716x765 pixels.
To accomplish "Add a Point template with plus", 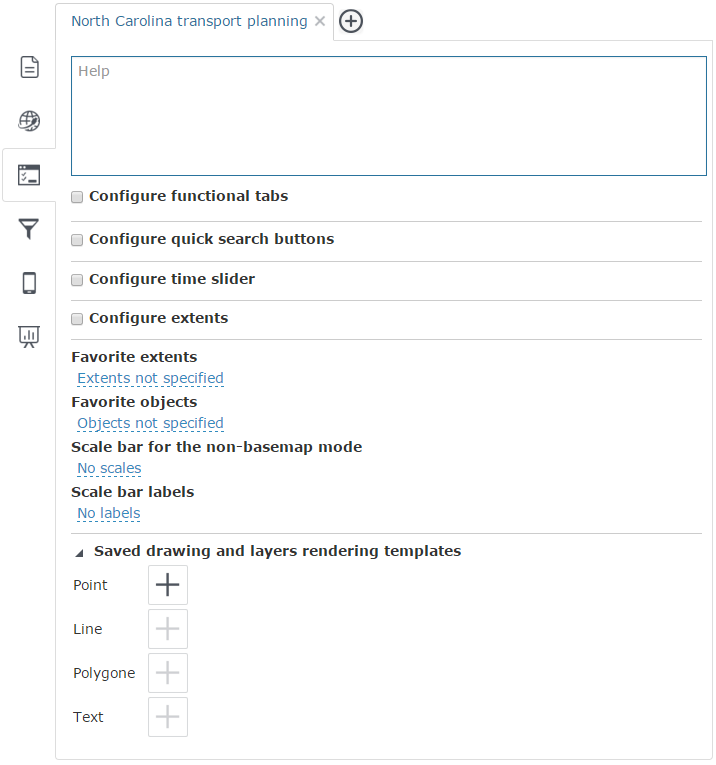I will tap(168, 585).
